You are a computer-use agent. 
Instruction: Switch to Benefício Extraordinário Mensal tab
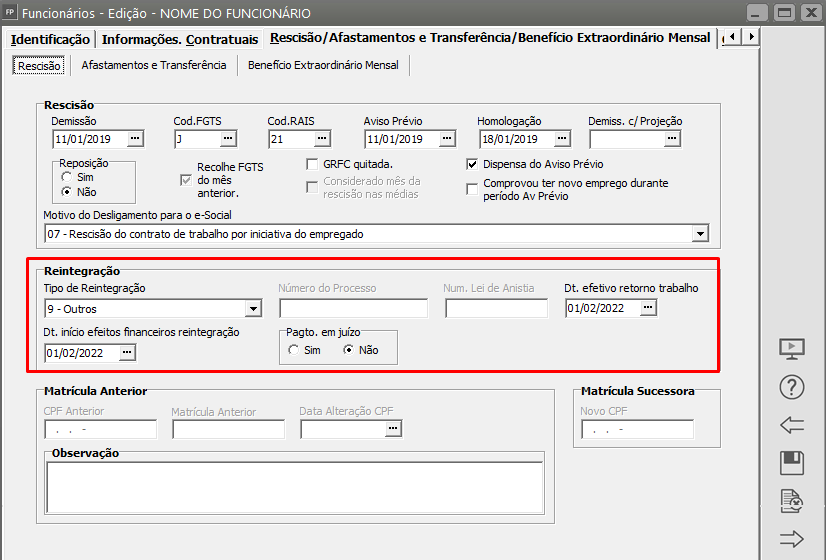coord(323,65)
